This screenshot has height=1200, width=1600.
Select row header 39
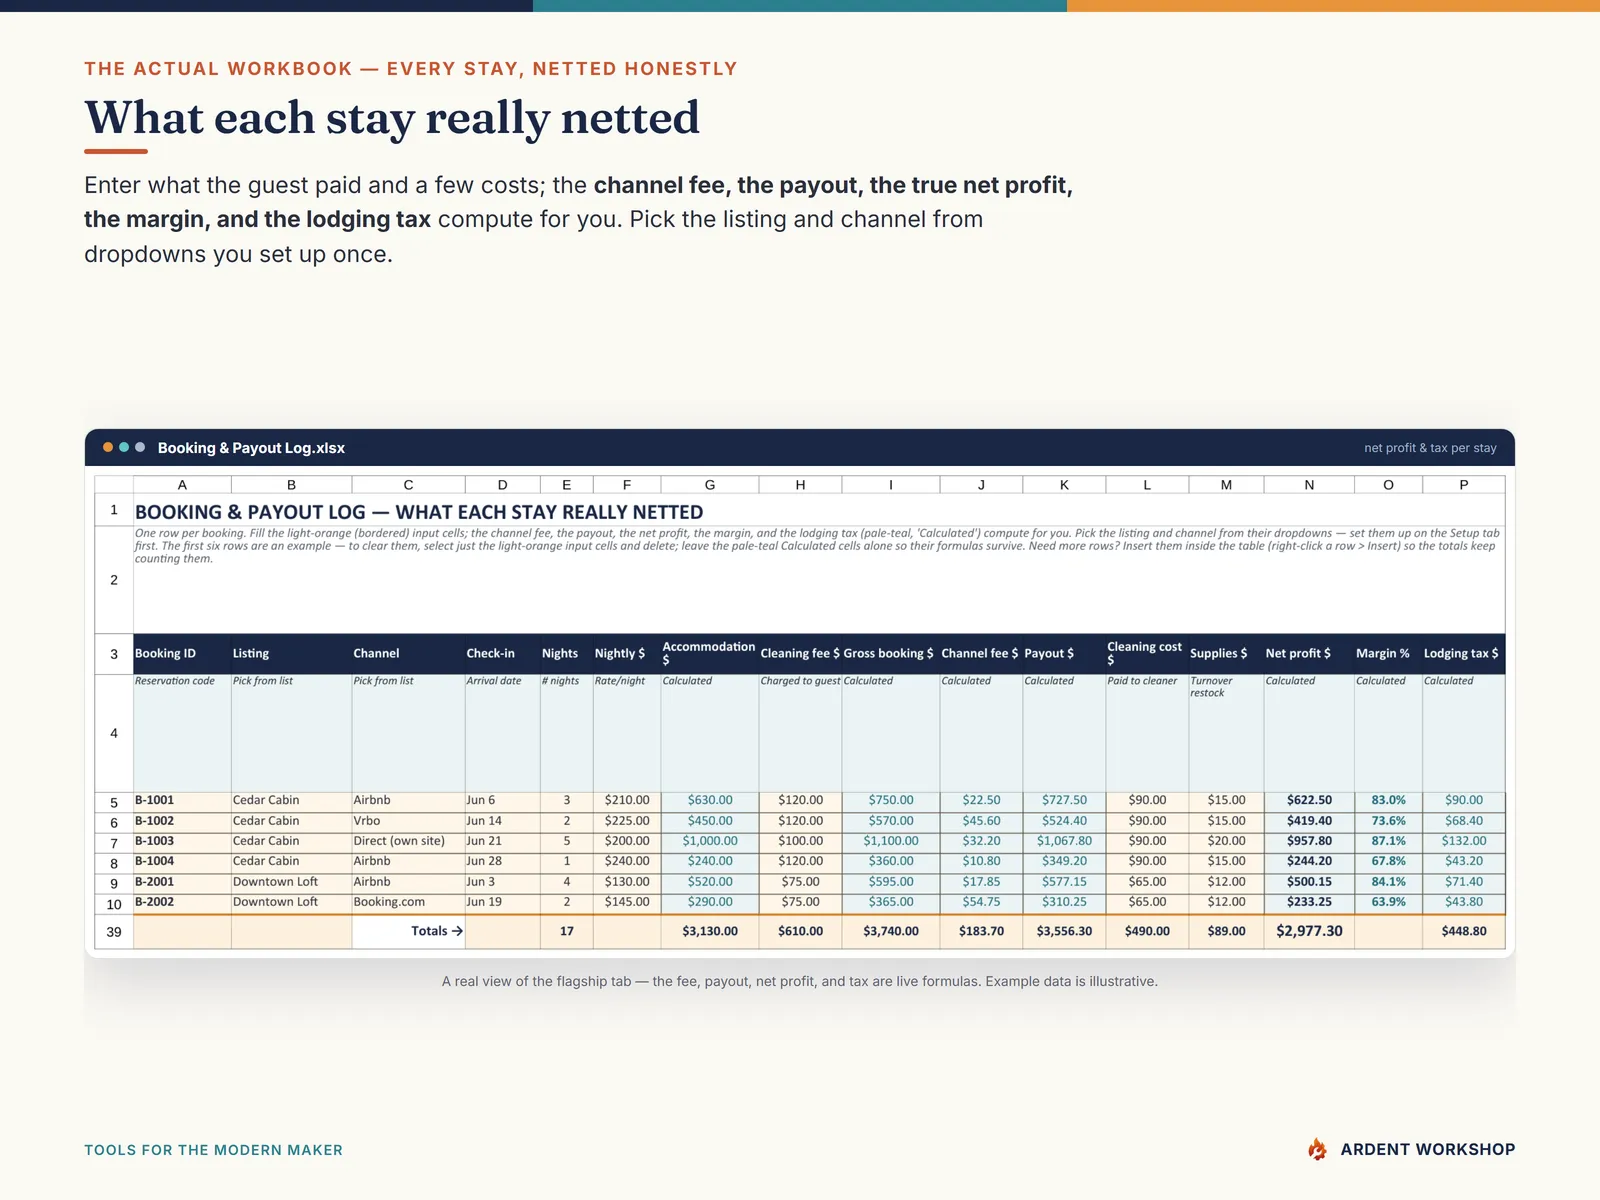pos(114,931)
